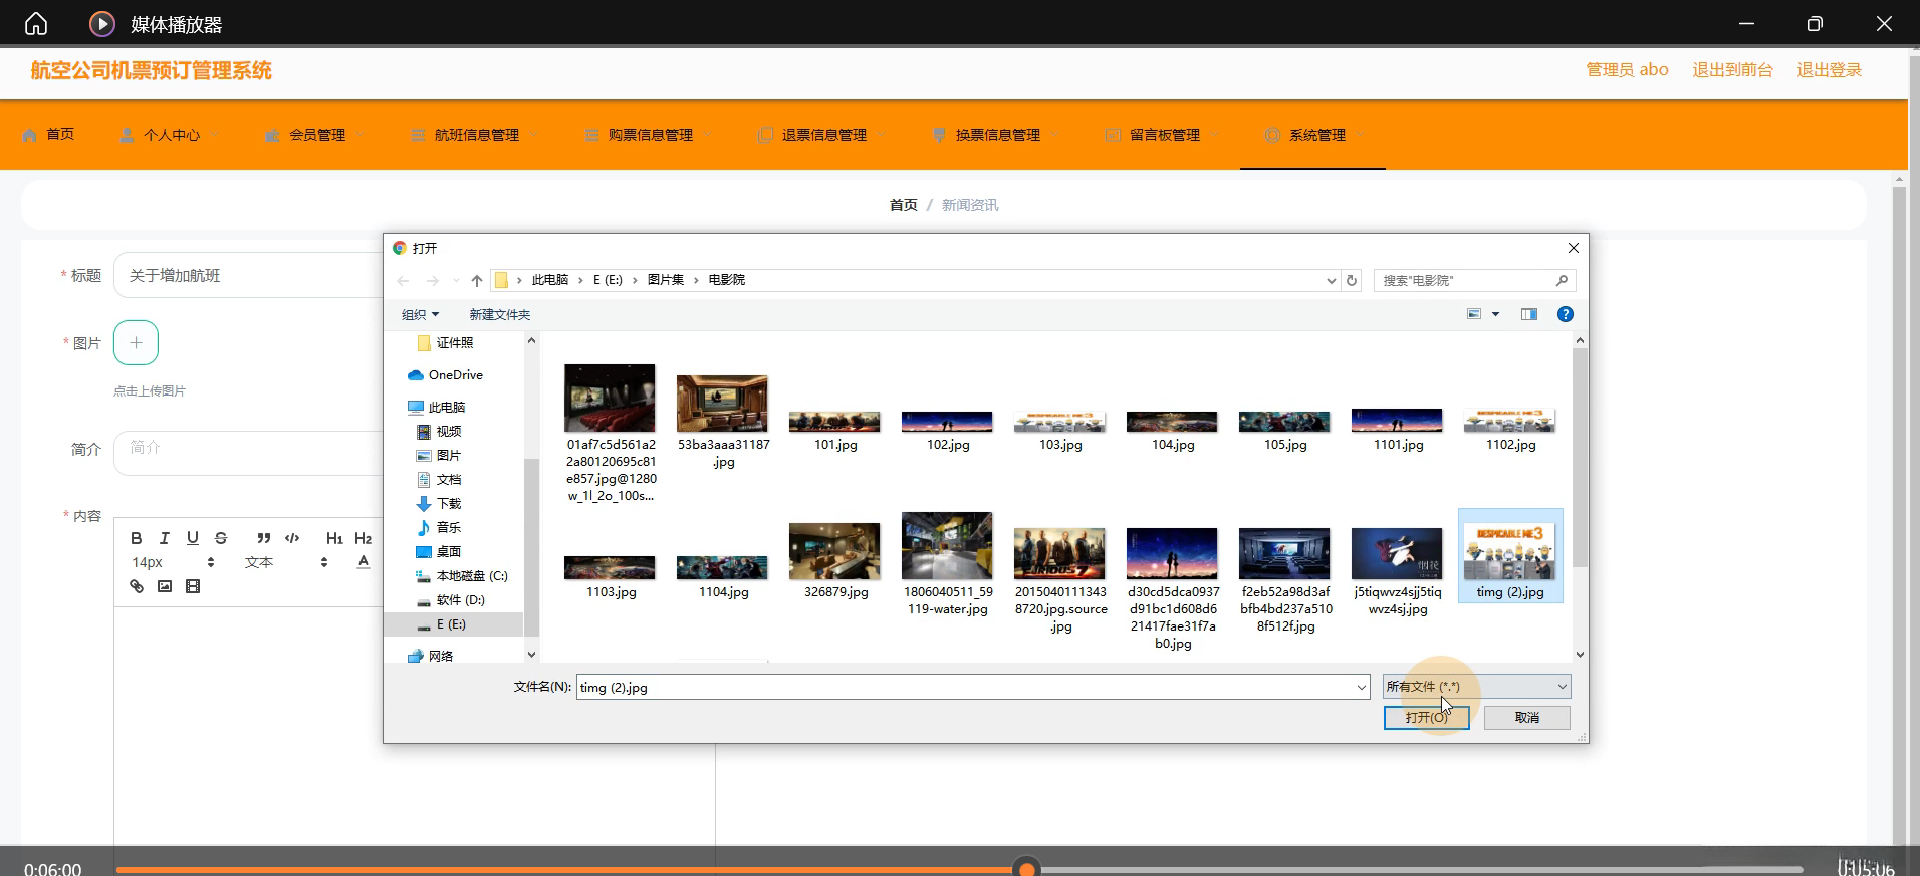This screenshot has height=876, width=1920.
Task: Click the plus box to upload image
Action: pyautogui.click(x=136, y=343)
